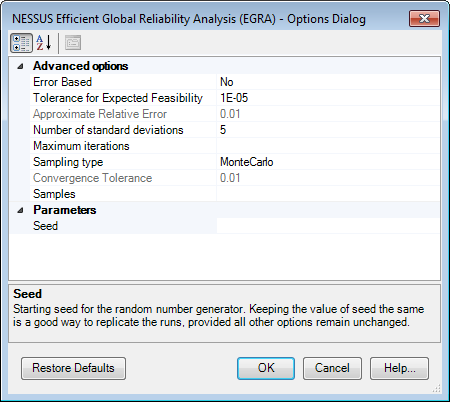Open the Property Pages toolbar icon
The image size is (450, 402).
(x=73, y=43)
